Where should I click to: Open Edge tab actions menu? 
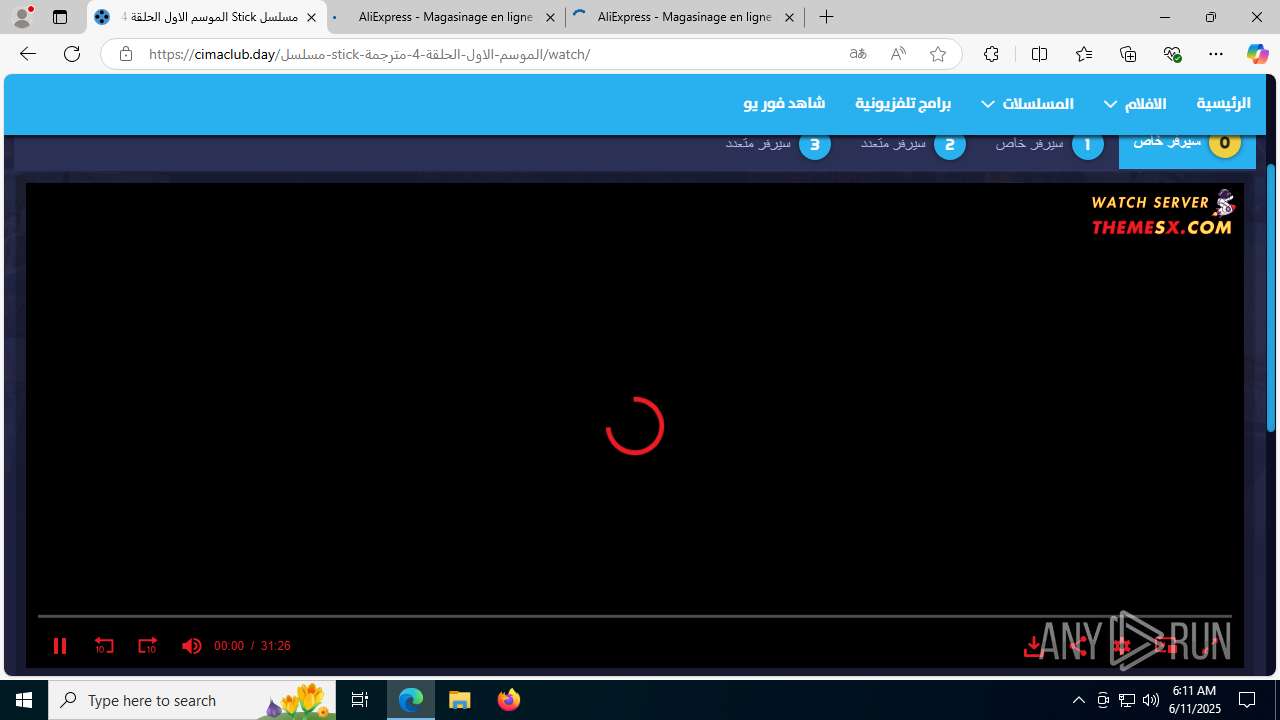pyautogui.click(x=60, y=17)
